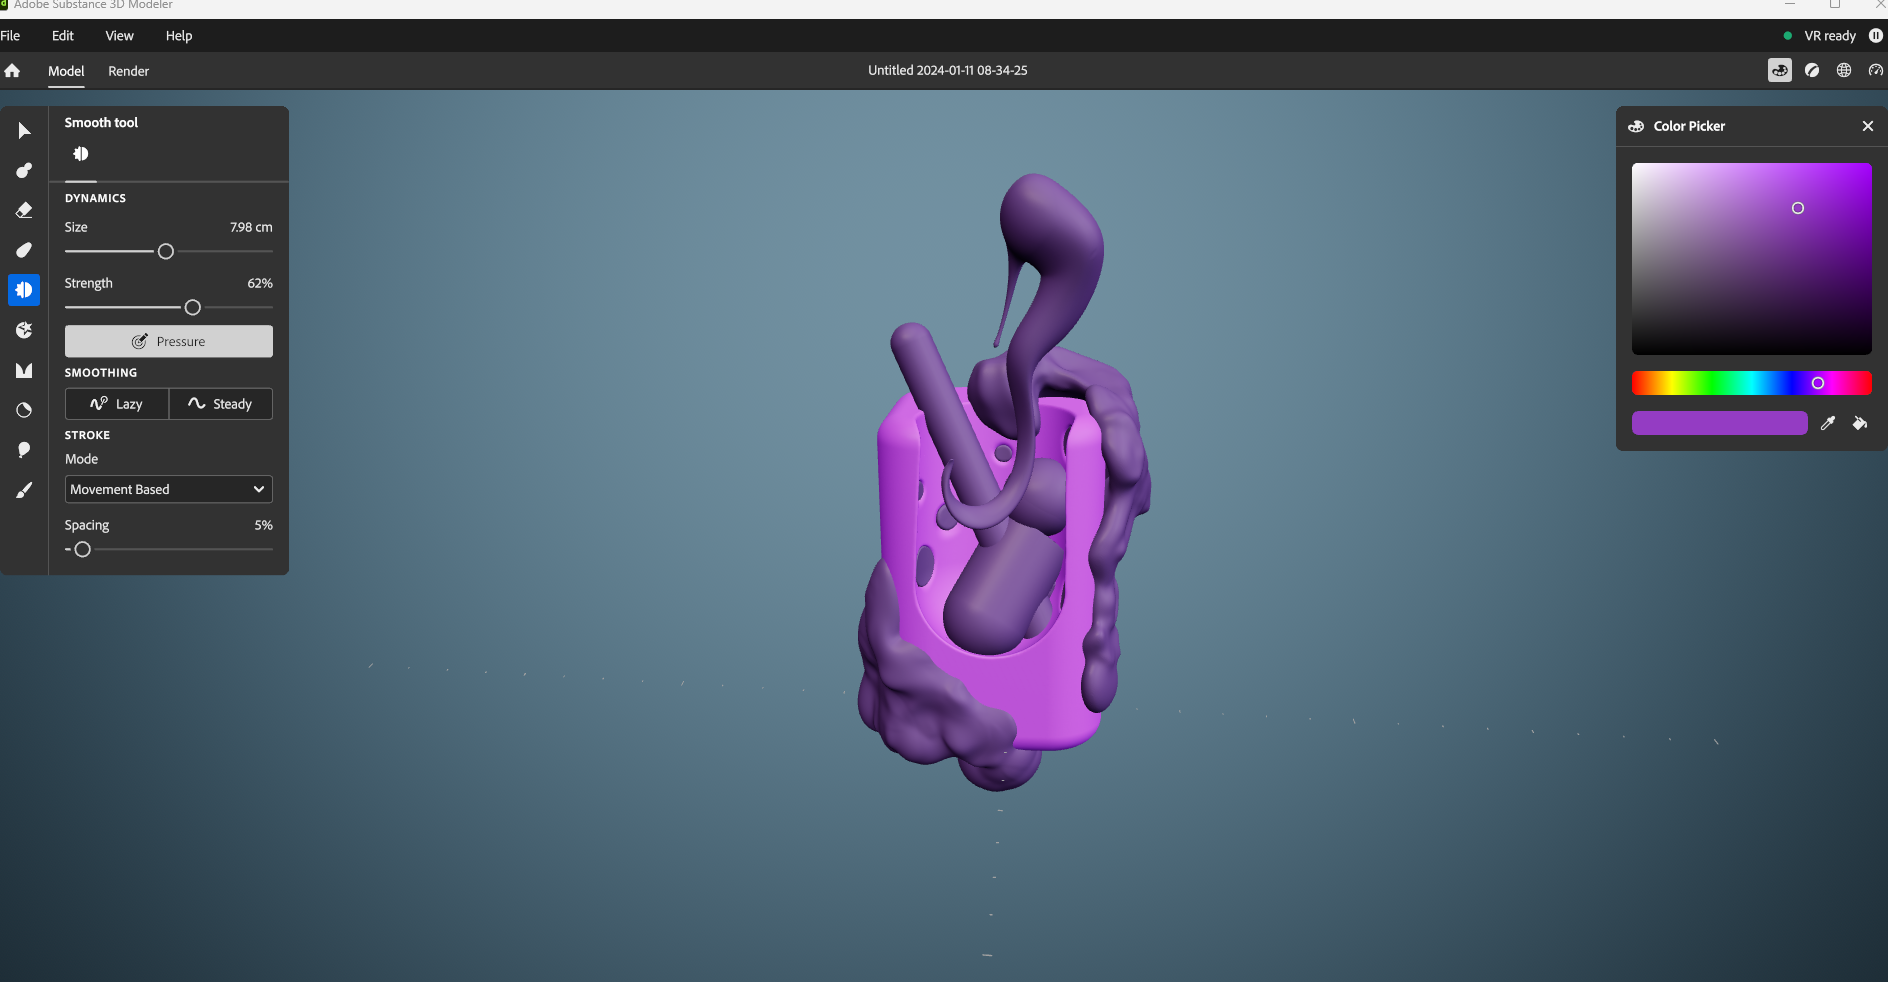Click the purple current color swatch
The height and width of the screenshot is (982, 1888).
pyautogui.click(x=1720, y=423)
